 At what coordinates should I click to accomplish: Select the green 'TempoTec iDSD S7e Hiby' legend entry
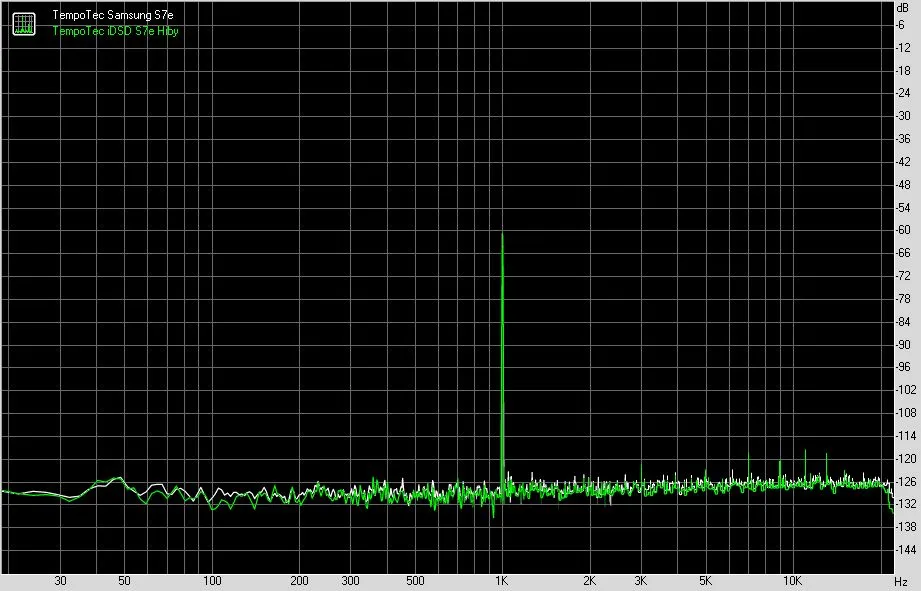115,31
